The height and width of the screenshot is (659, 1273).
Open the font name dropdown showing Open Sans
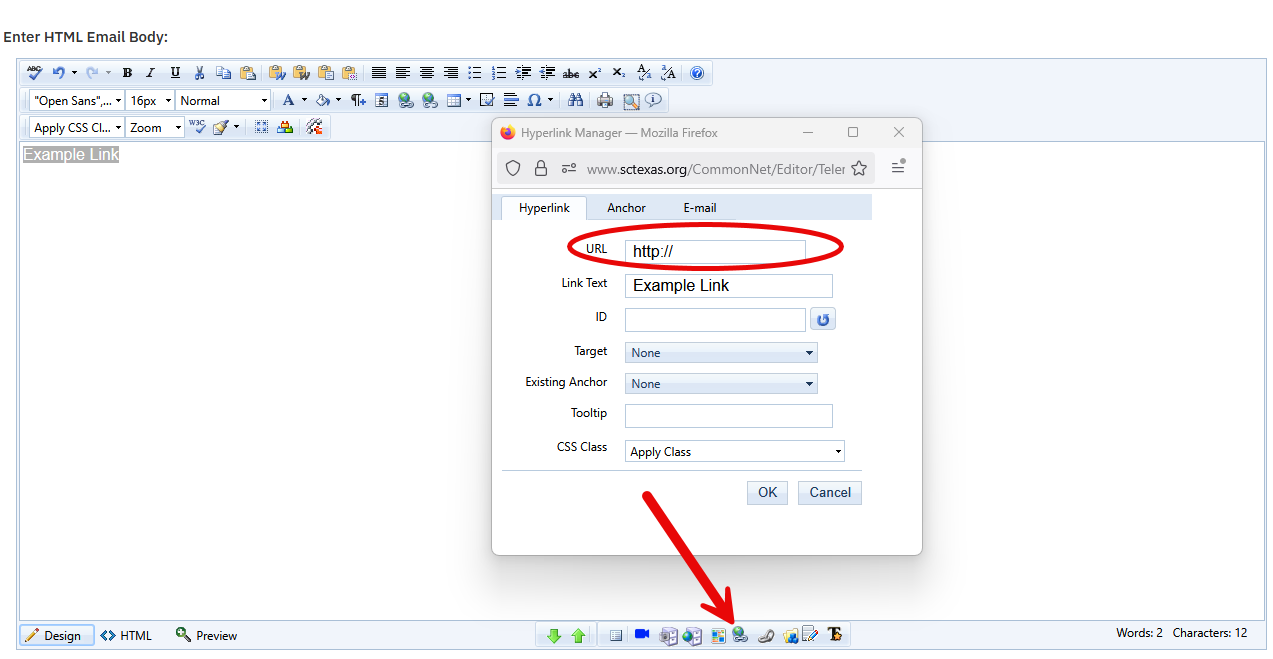[x=77, y=100]
